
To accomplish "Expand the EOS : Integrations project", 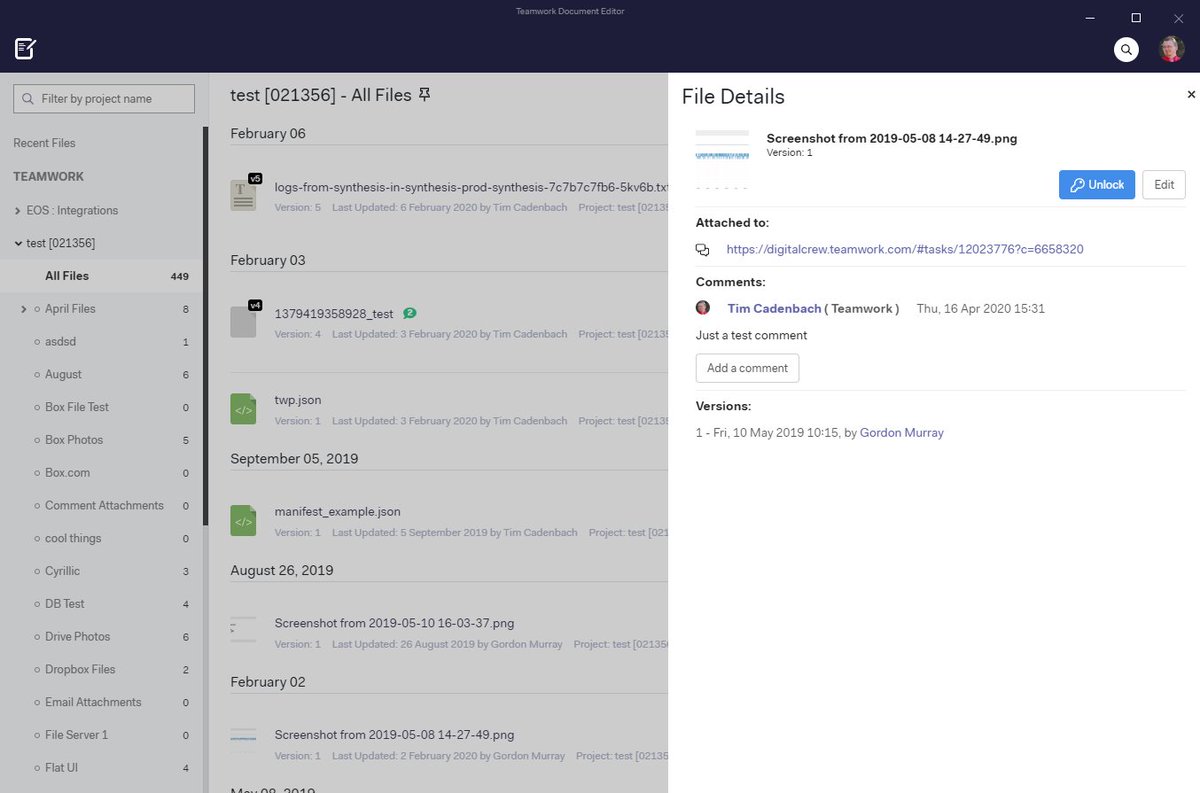I will (17, 211).
